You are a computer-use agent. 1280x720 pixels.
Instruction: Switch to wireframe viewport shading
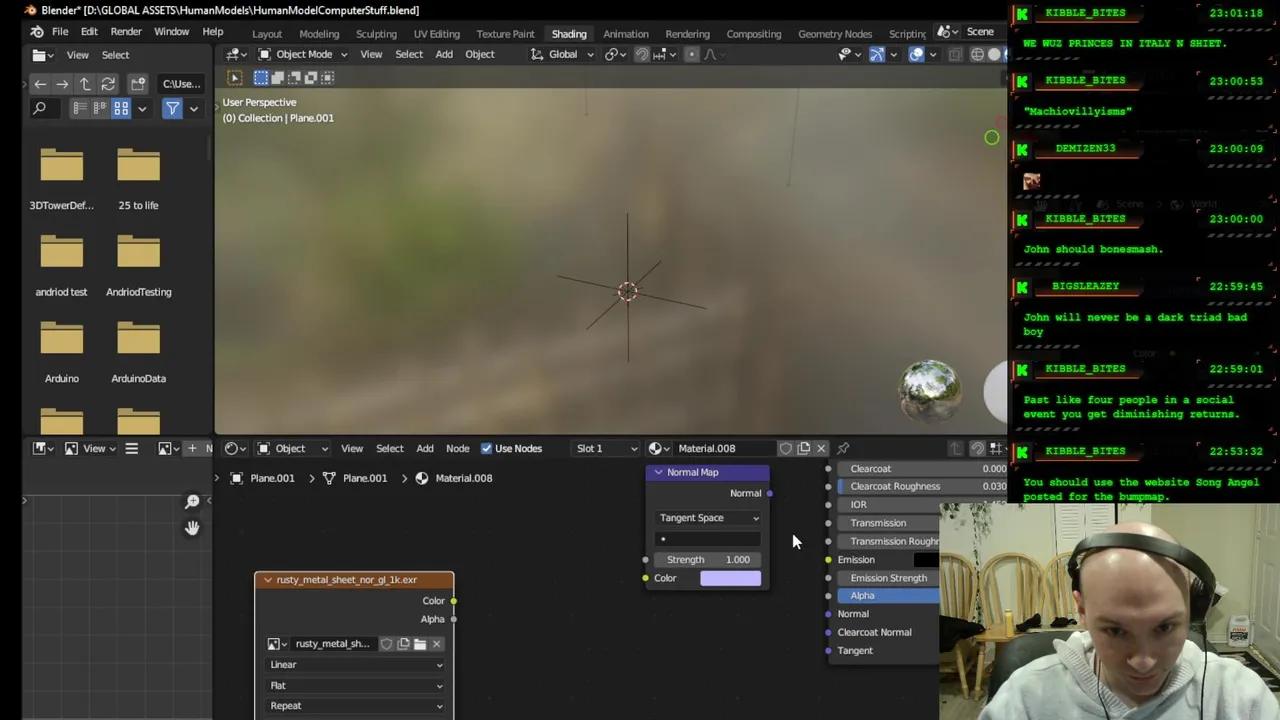pos(977,54)
